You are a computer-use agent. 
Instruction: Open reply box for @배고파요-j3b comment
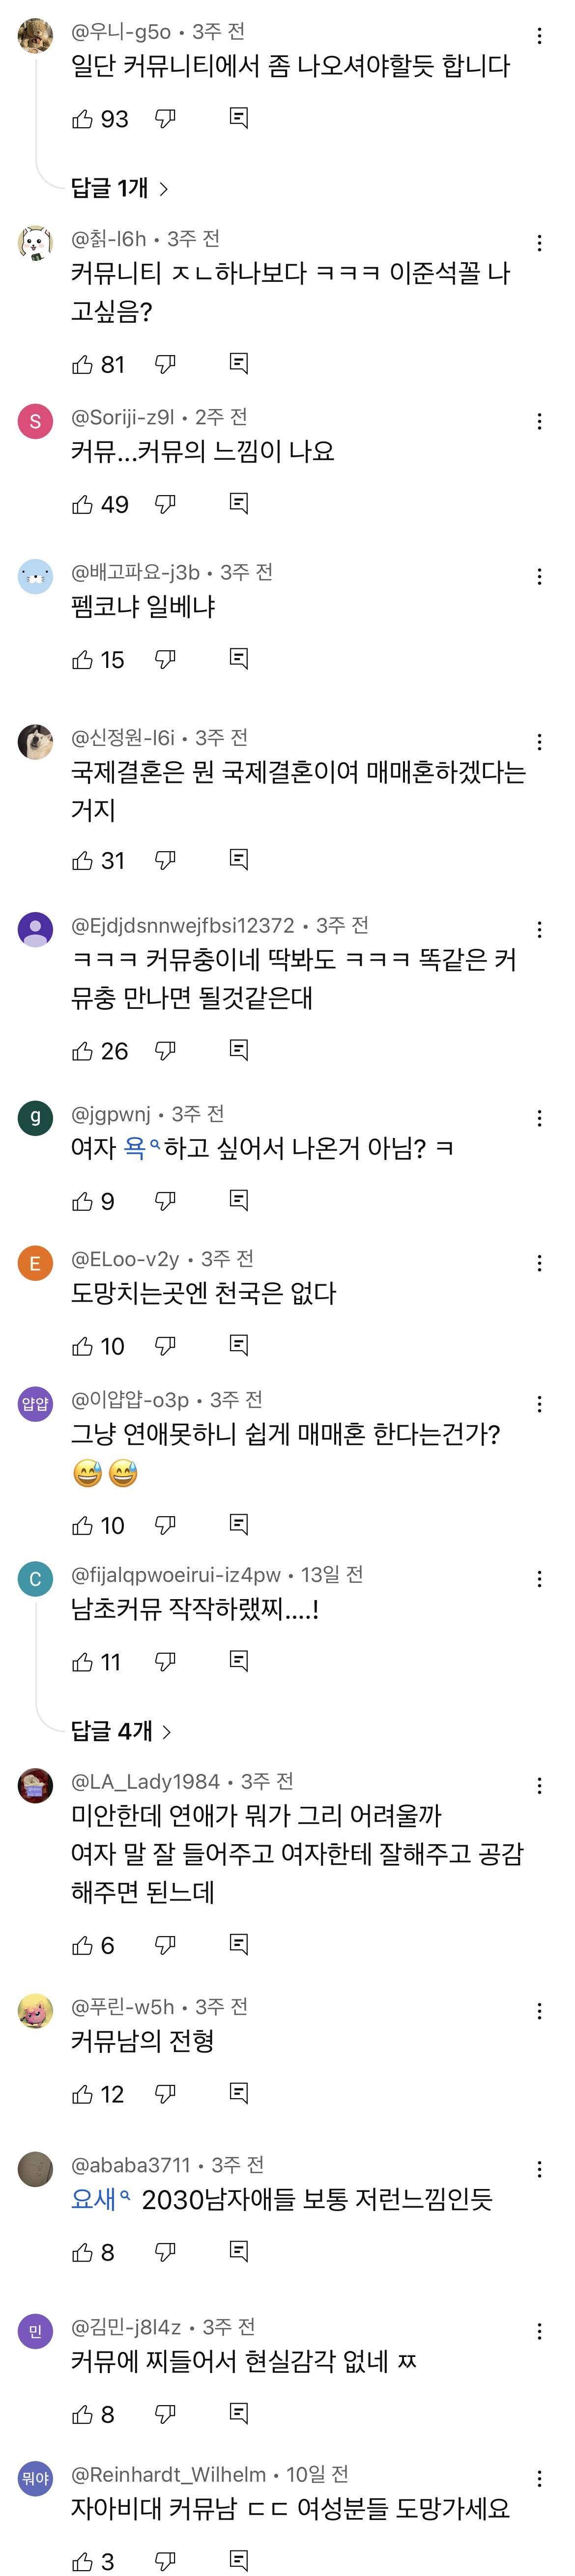click(239, 659)
